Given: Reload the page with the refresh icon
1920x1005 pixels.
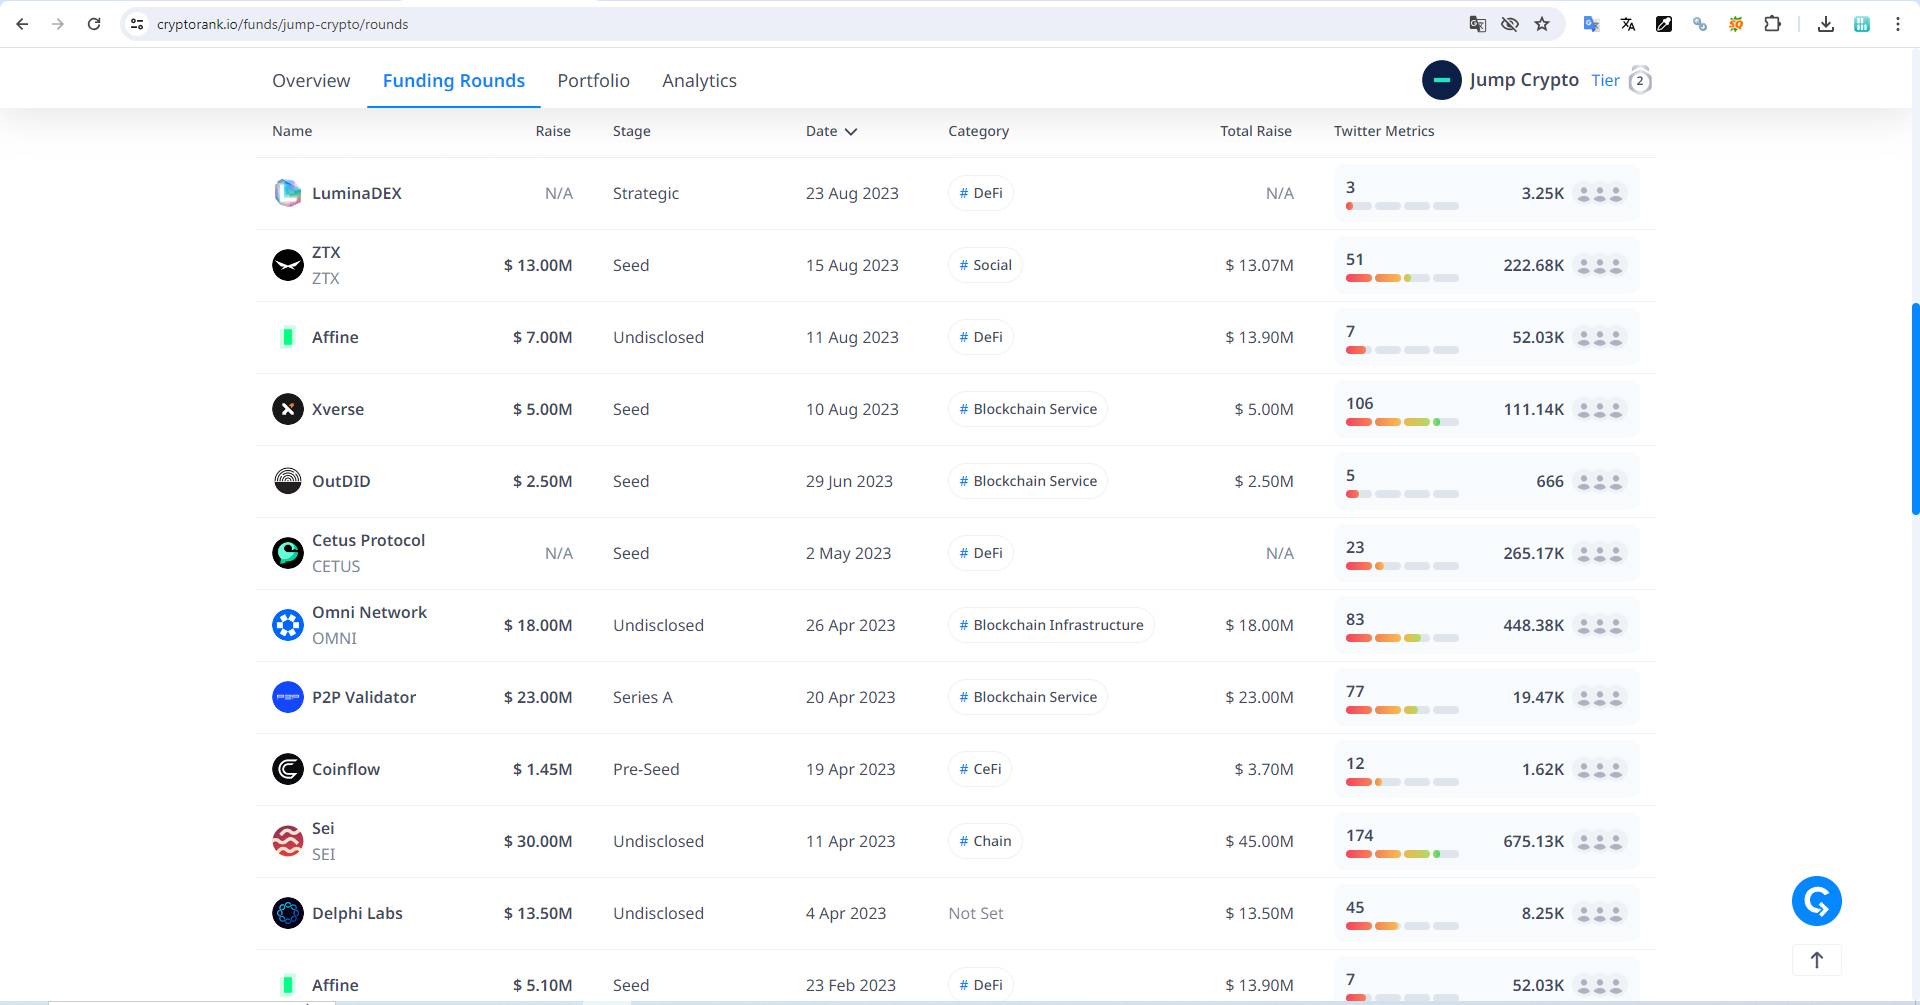Looking at the screenshot, I should (x=94, y=24).
